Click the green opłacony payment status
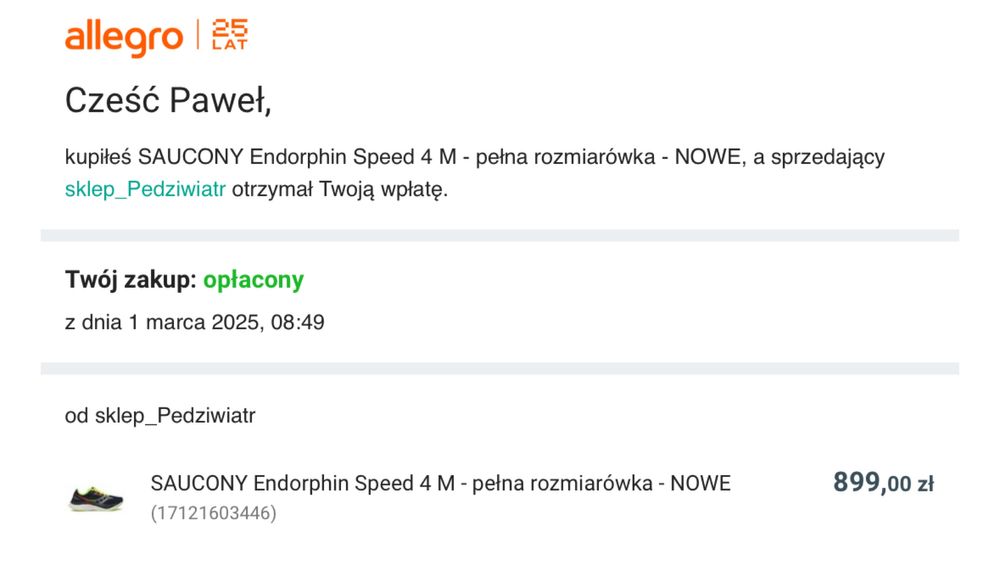 tap(253, 280)
